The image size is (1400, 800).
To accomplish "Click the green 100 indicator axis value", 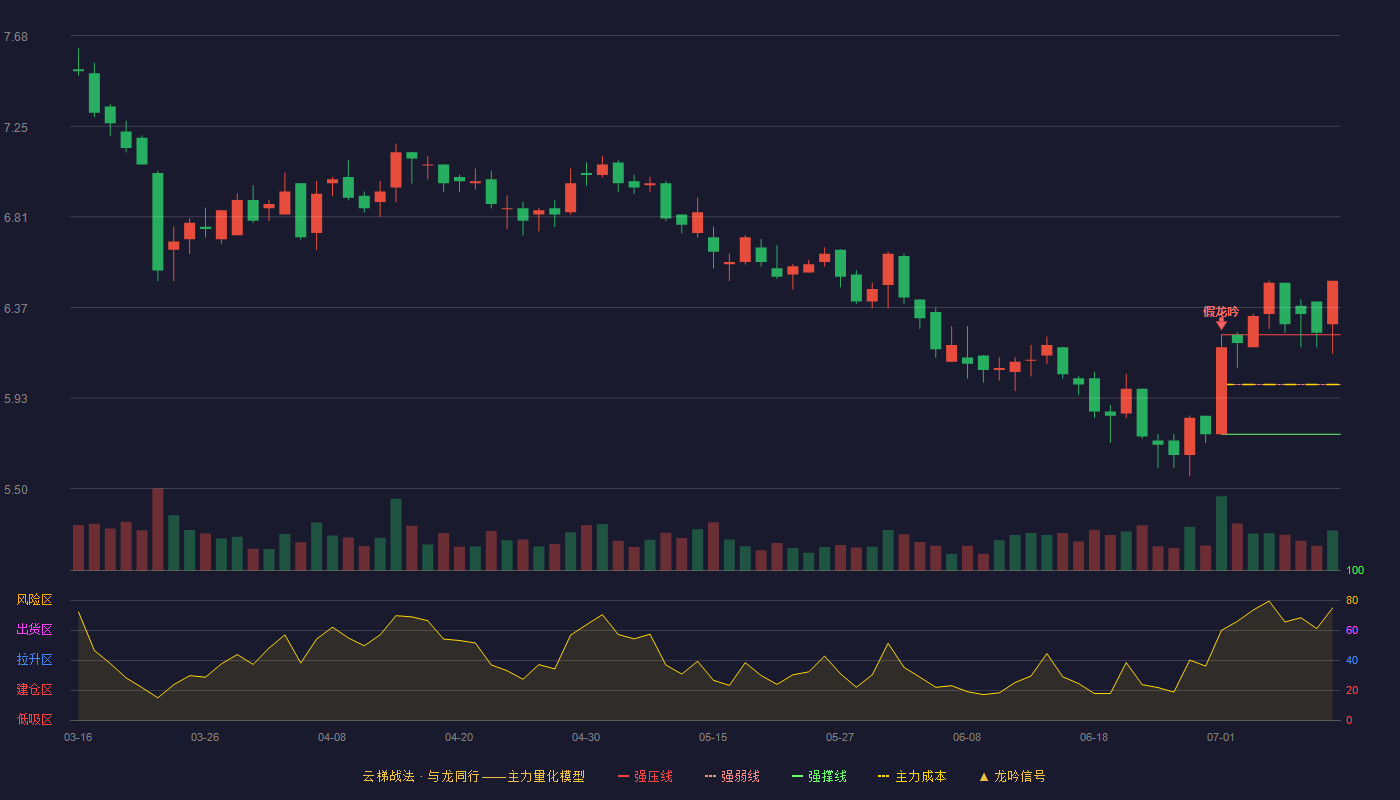I will point(1355,571).
